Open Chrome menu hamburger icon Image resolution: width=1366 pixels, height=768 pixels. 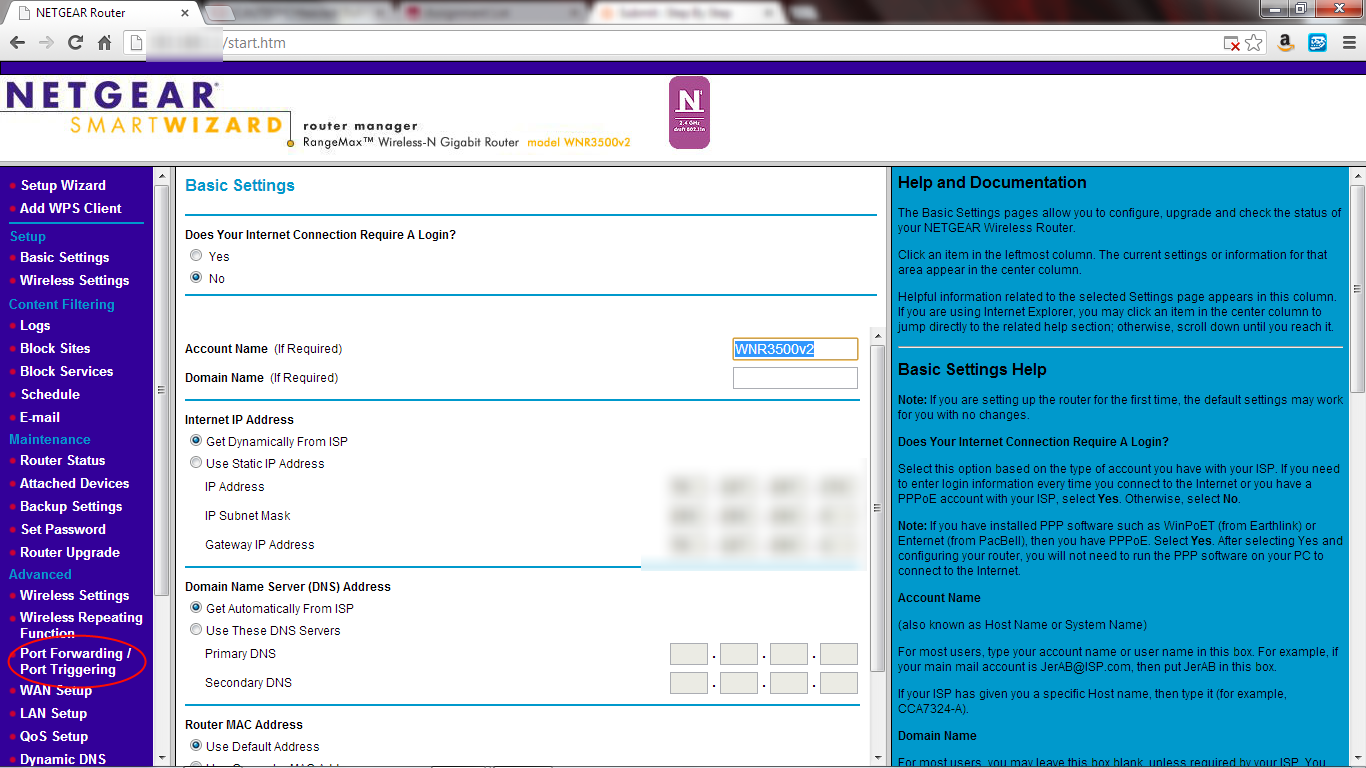click(x=1347, y=43)
